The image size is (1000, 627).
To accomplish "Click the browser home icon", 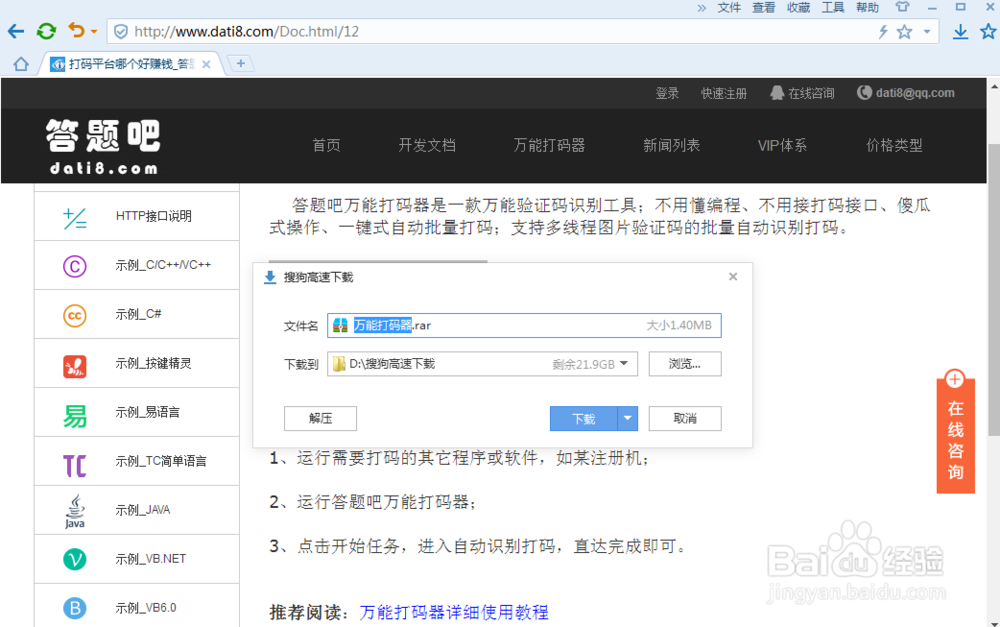I will click(x=21, y=64).
